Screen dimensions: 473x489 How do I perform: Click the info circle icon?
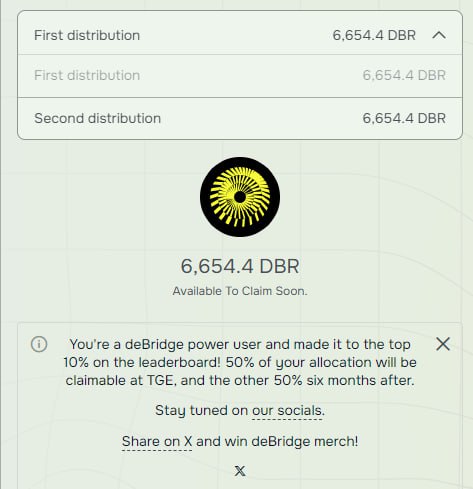tap(39, 344)
